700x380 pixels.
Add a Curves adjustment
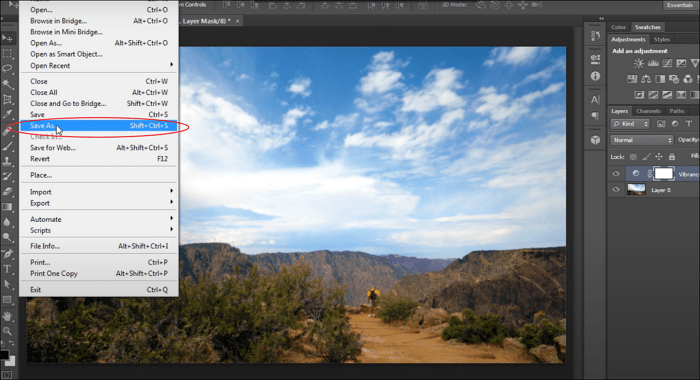coord(667,63)
